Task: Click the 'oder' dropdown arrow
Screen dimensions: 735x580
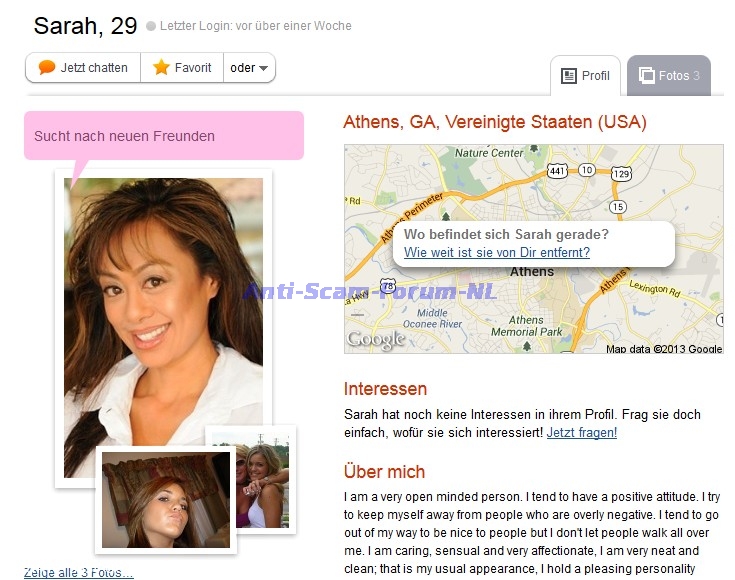Action: [x=263, y=68]
